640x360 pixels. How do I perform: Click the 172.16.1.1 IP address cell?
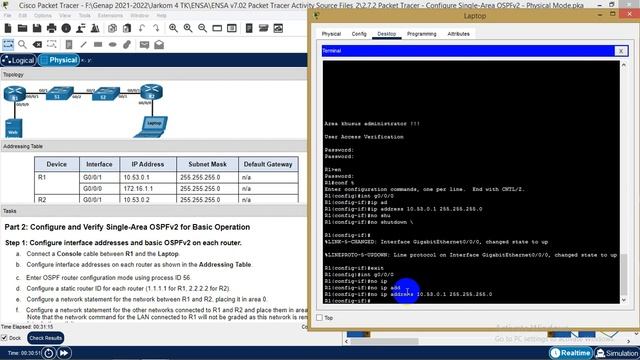[x=148, y=189]
